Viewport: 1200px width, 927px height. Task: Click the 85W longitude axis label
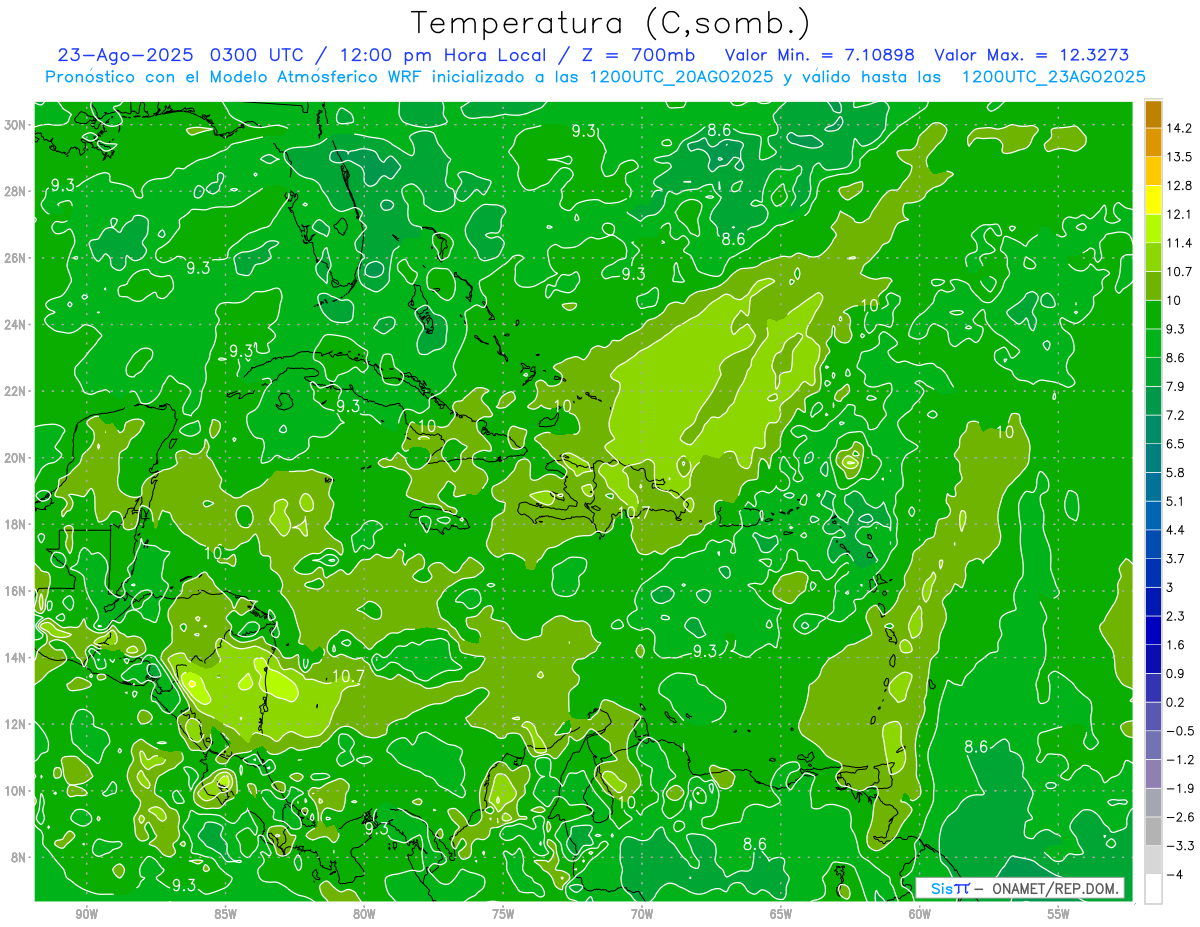pos(225,914)
